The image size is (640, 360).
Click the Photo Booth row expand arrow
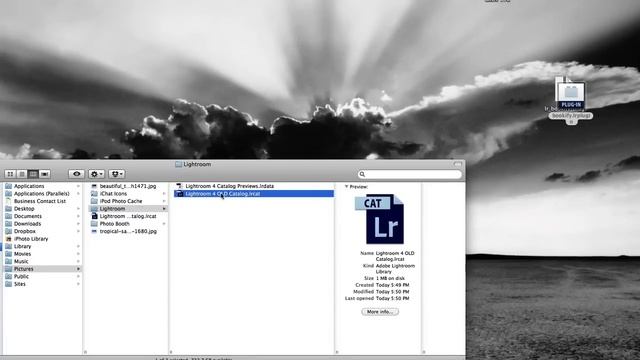coord(164,224)
